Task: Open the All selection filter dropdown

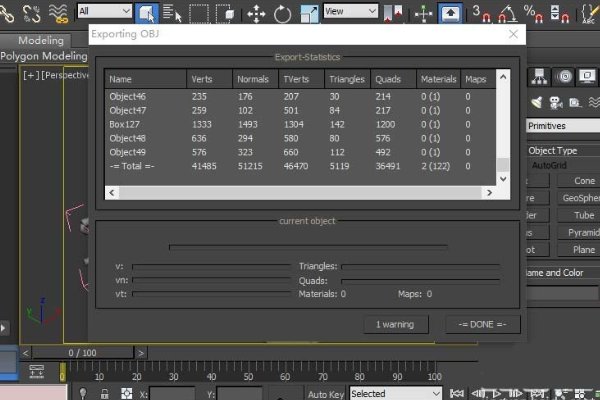Action: tap(104, 11)
